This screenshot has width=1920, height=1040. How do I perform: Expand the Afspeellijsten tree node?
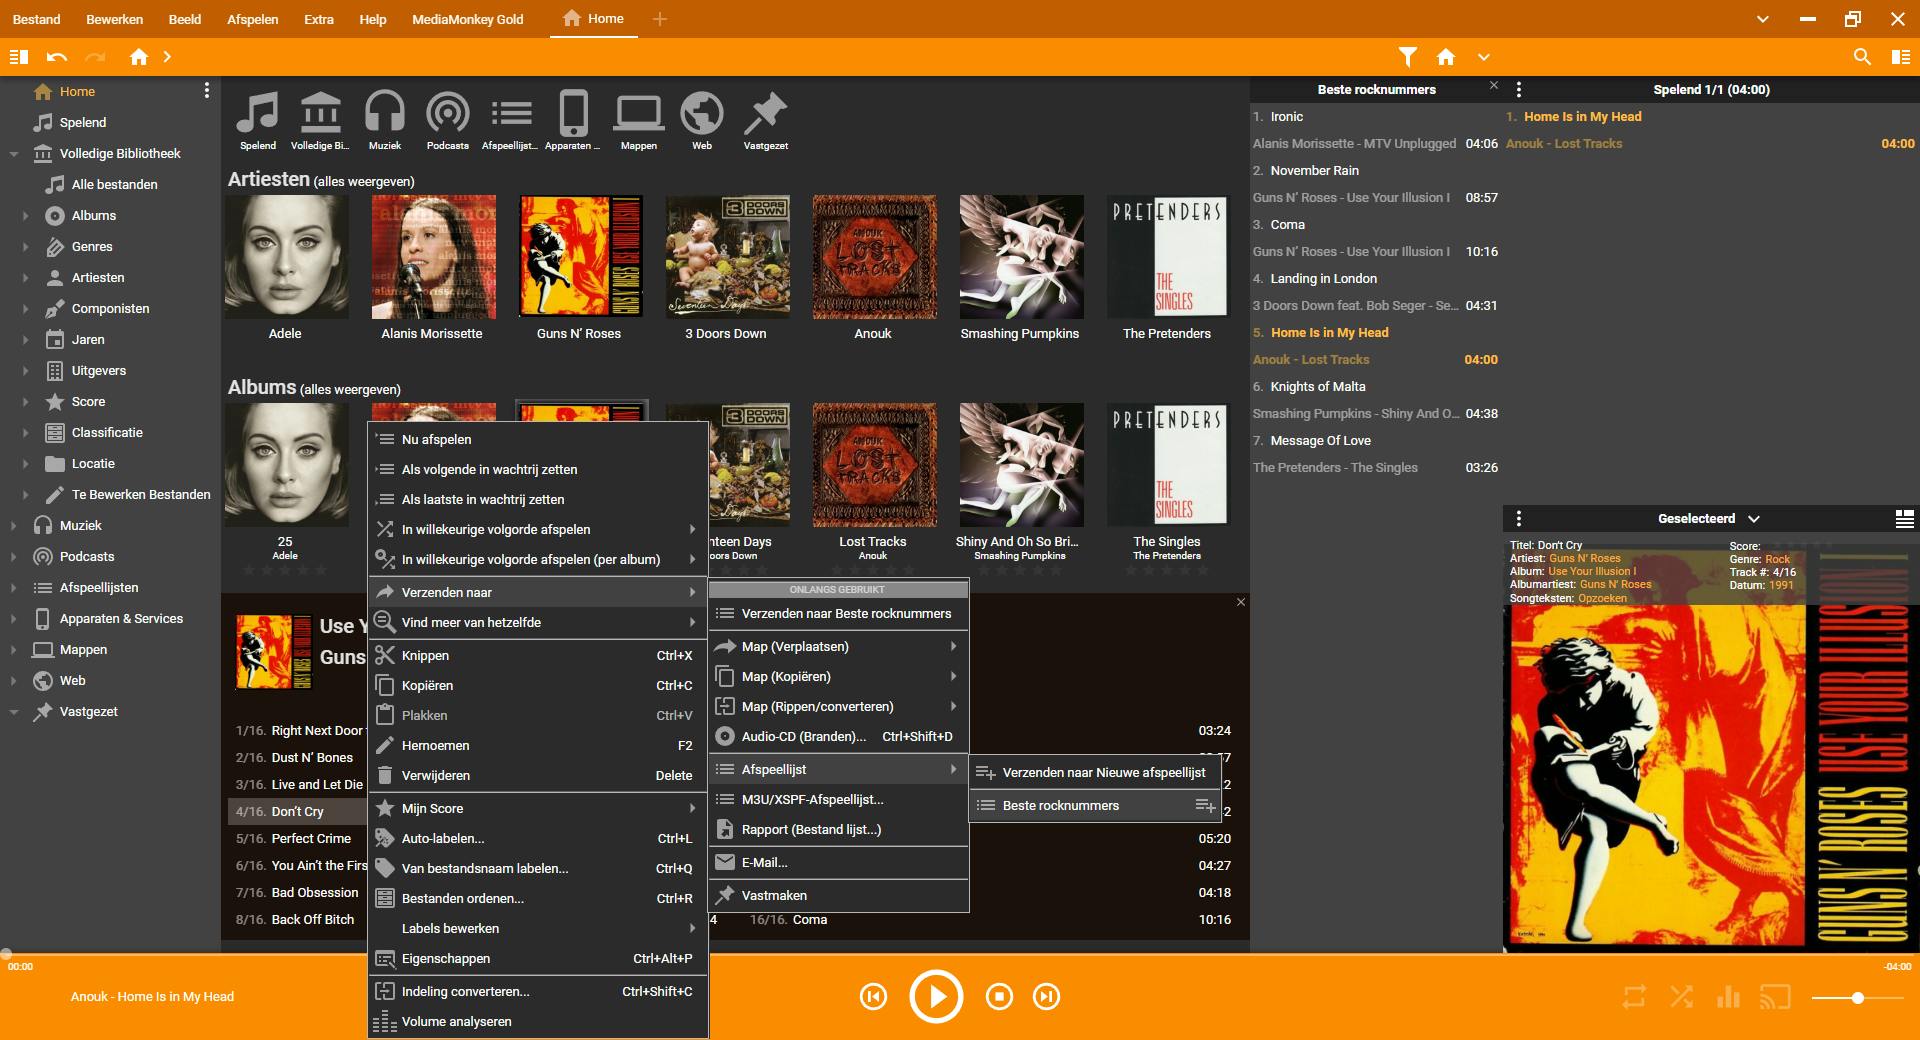pyautogui.click(x=14, y=588)
